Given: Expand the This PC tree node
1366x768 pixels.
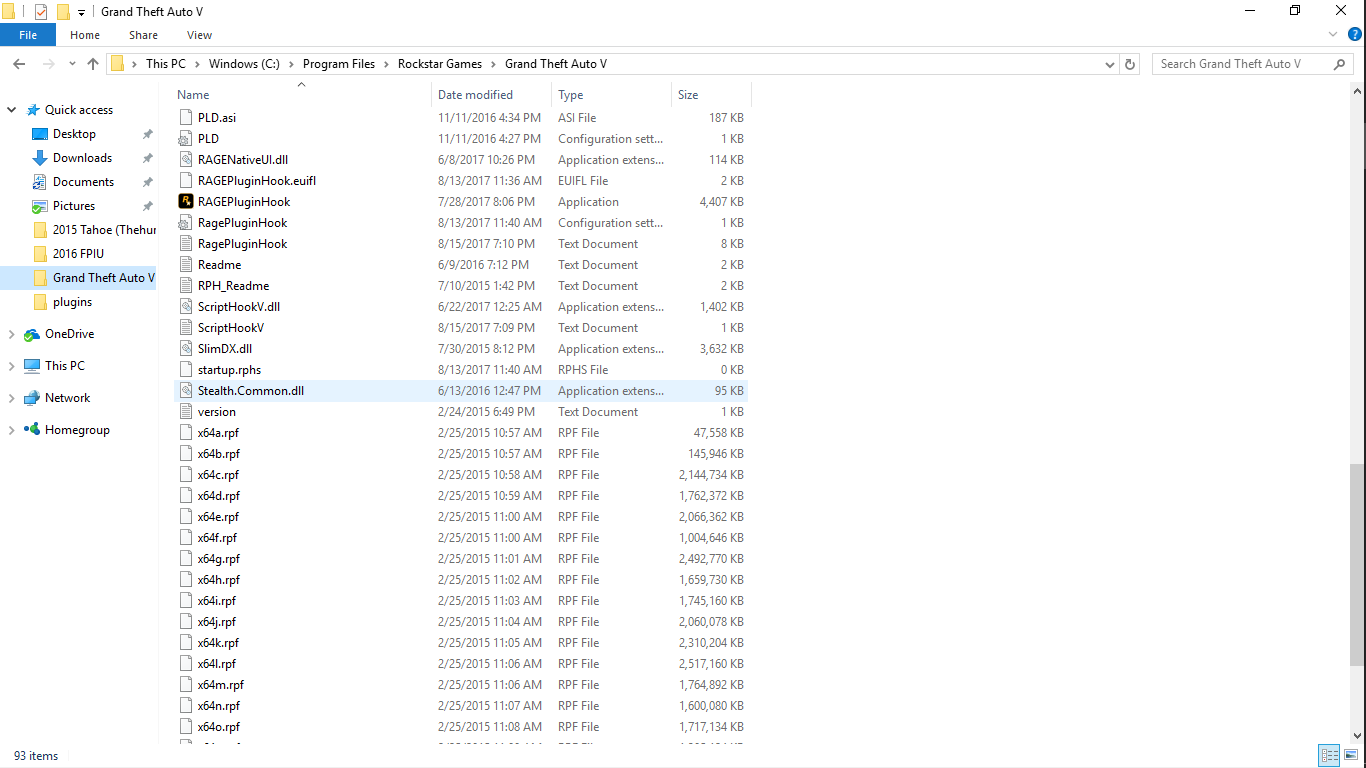Looking at the screenshot, I should pyautogui.click(x=12, y=366).
